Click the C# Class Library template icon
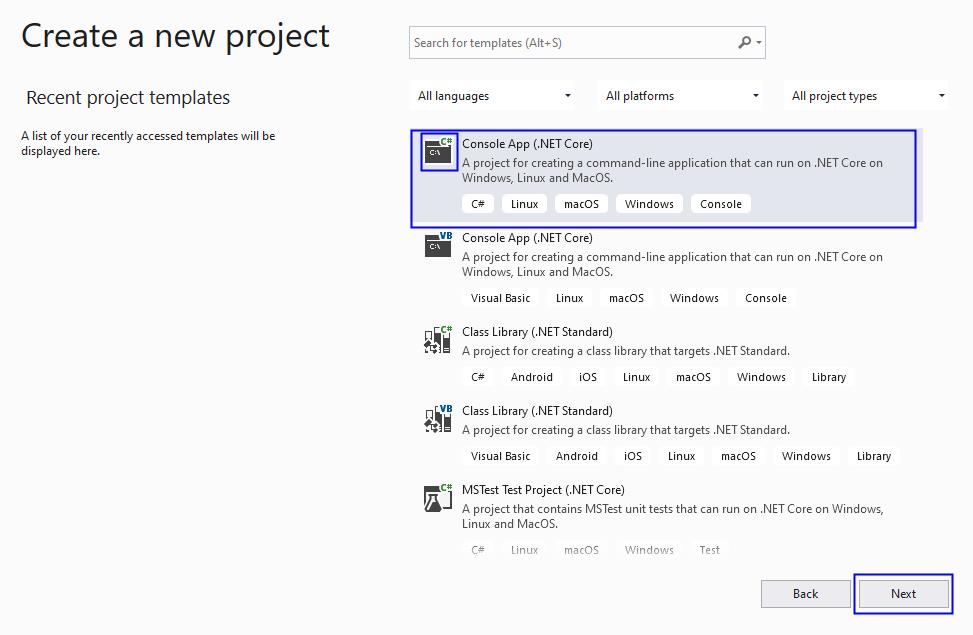Image resolution: width=973 pixels, height=635 pixels. click(438, 340)
